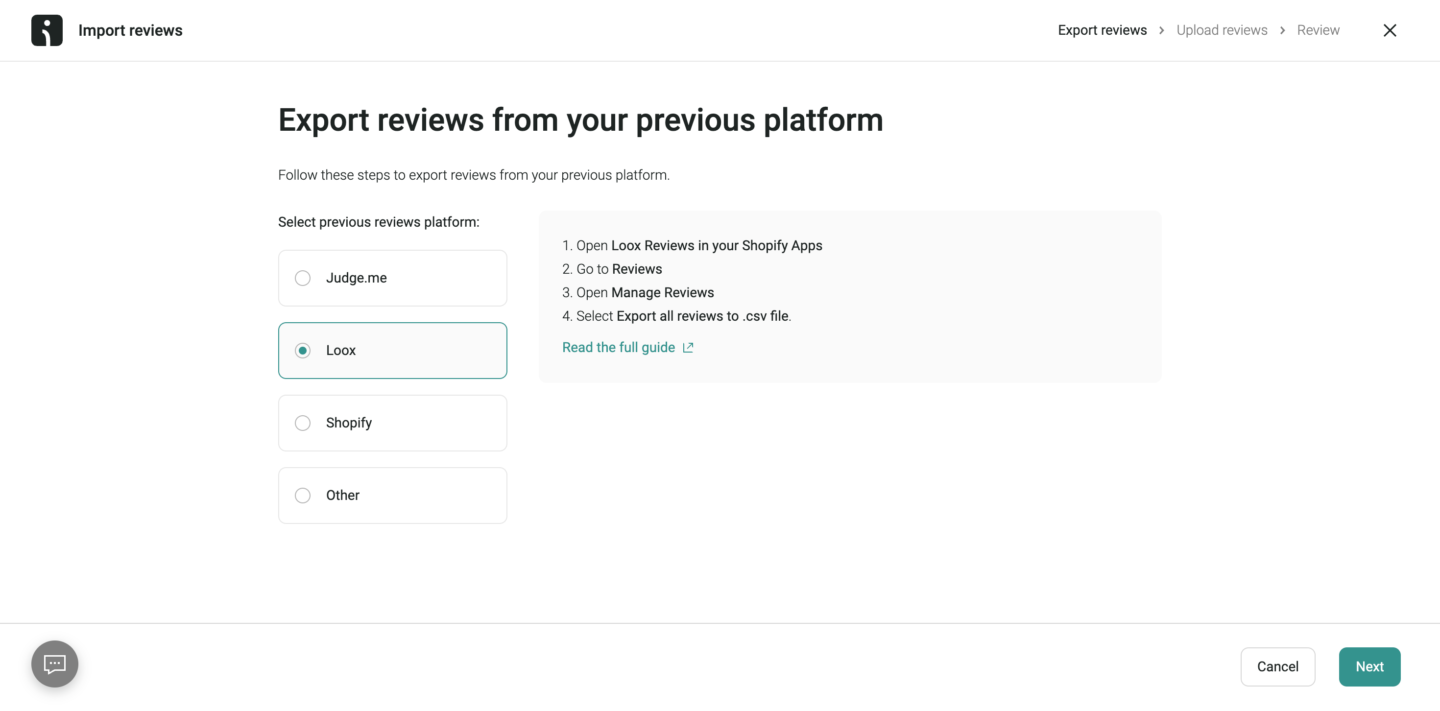Choose the Other platform radio button

click(303, 495)
